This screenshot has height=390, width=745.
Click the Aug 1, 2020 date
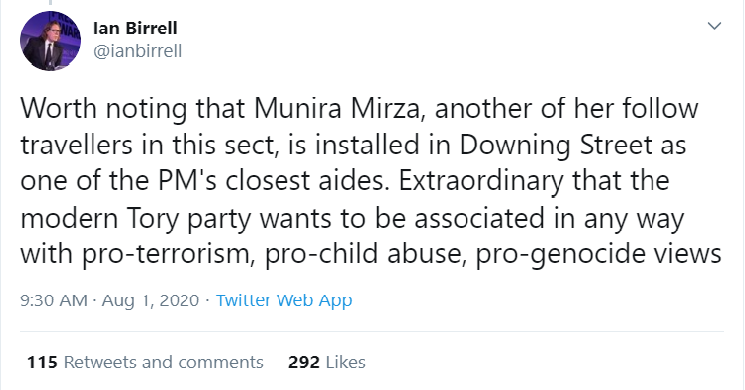click(x=150, y=300)
